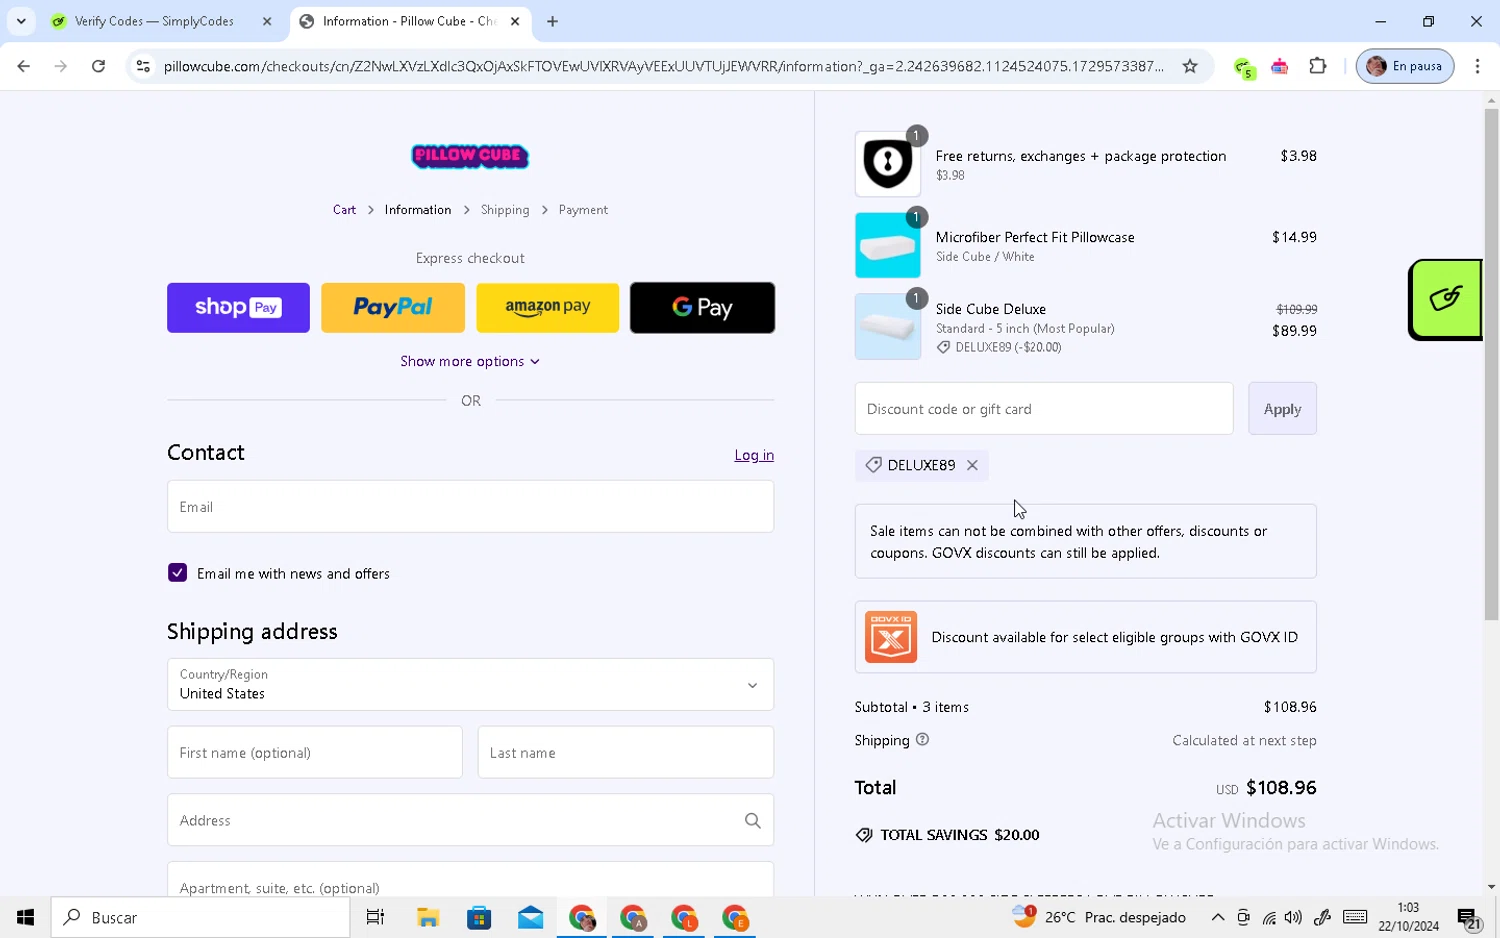1500x938 pixels.
Task: Check out using Google Pay
Action: (702, 307)
